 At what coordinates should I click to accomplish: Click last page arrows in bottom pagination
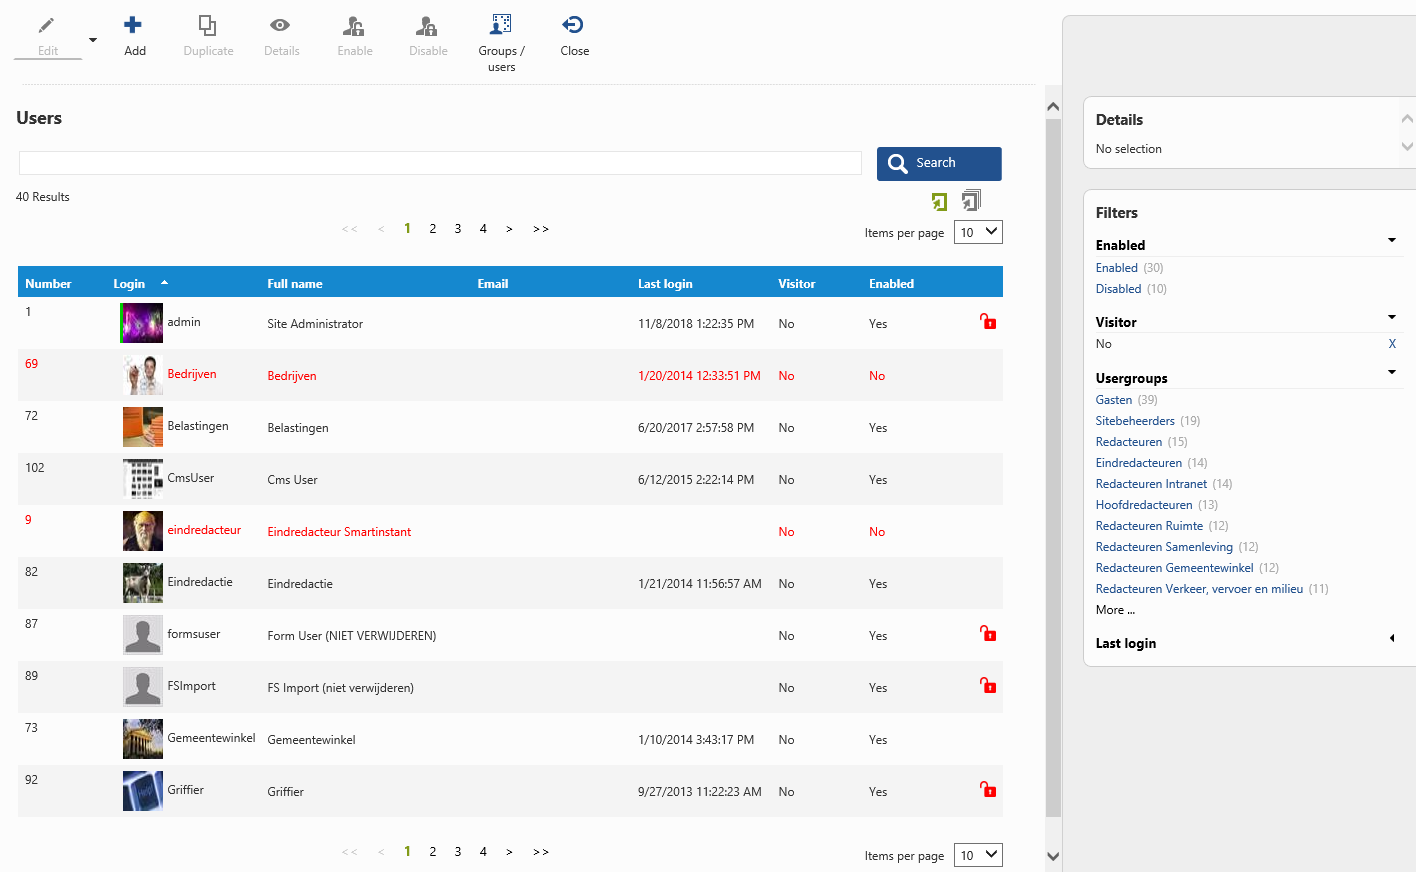tap(541, 852)
